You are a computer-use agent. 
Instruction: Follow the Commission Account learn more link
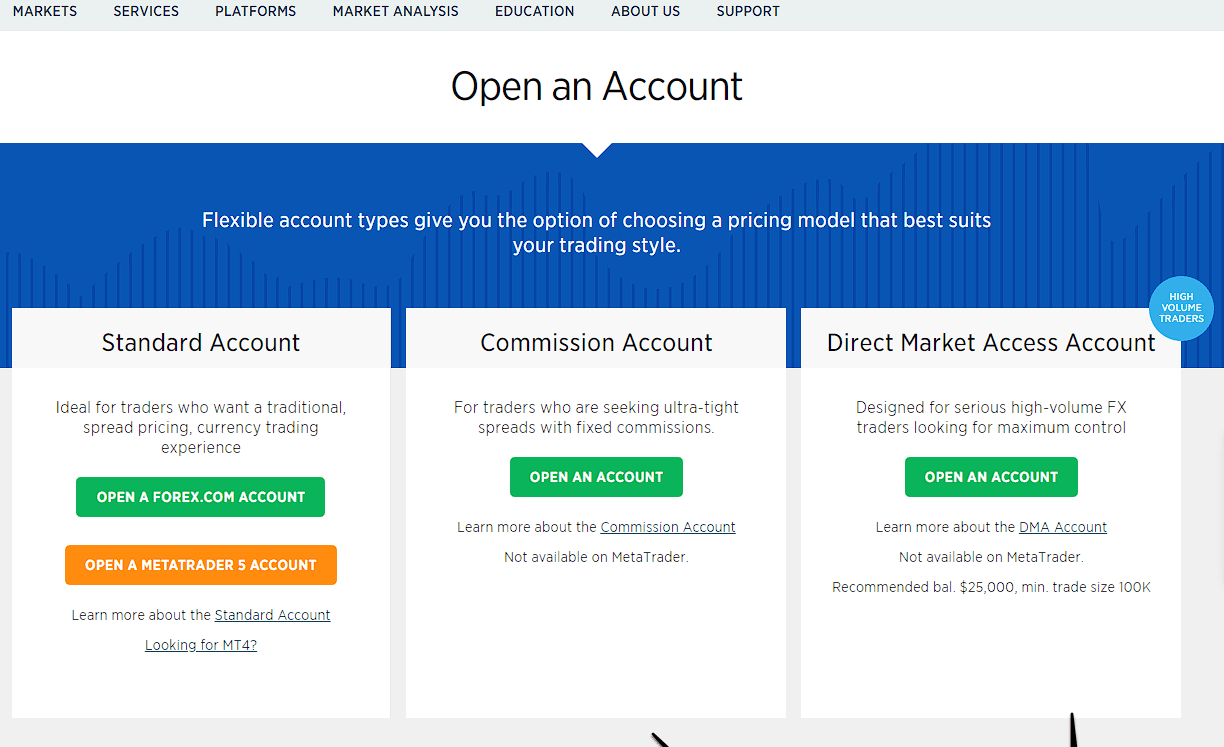[x=668, y=527]
